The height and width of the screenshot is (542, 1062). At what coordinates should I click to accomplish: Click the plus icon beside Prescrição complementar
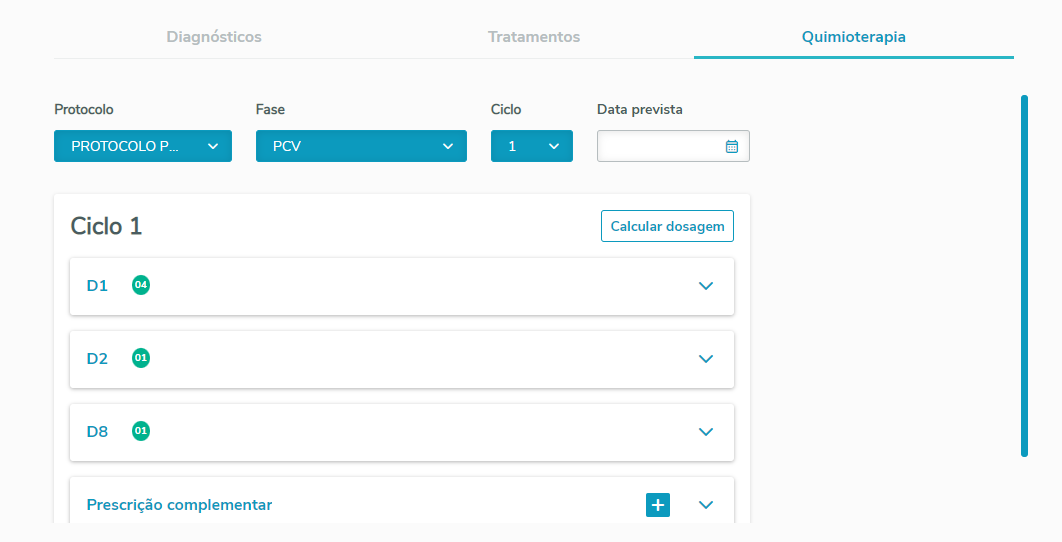point(658,505)
